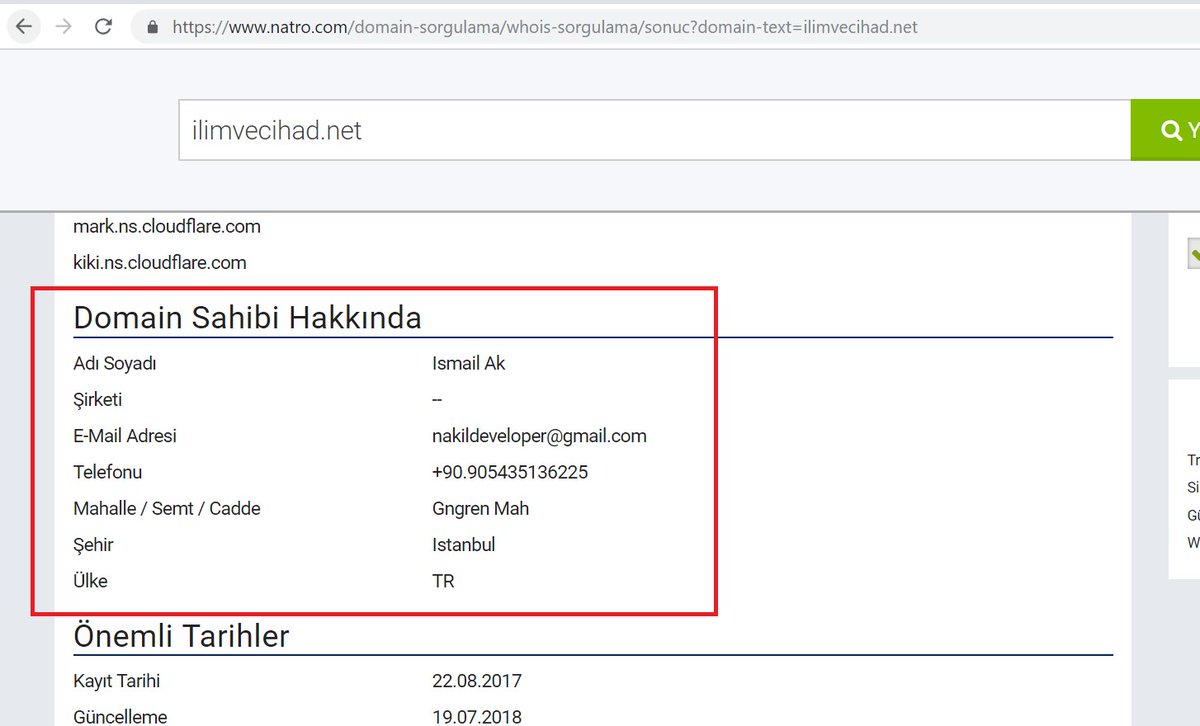Click the registration date 22.08.2017
The width and height of the screenshot is (1200, 726).
[x=477, y=681]
